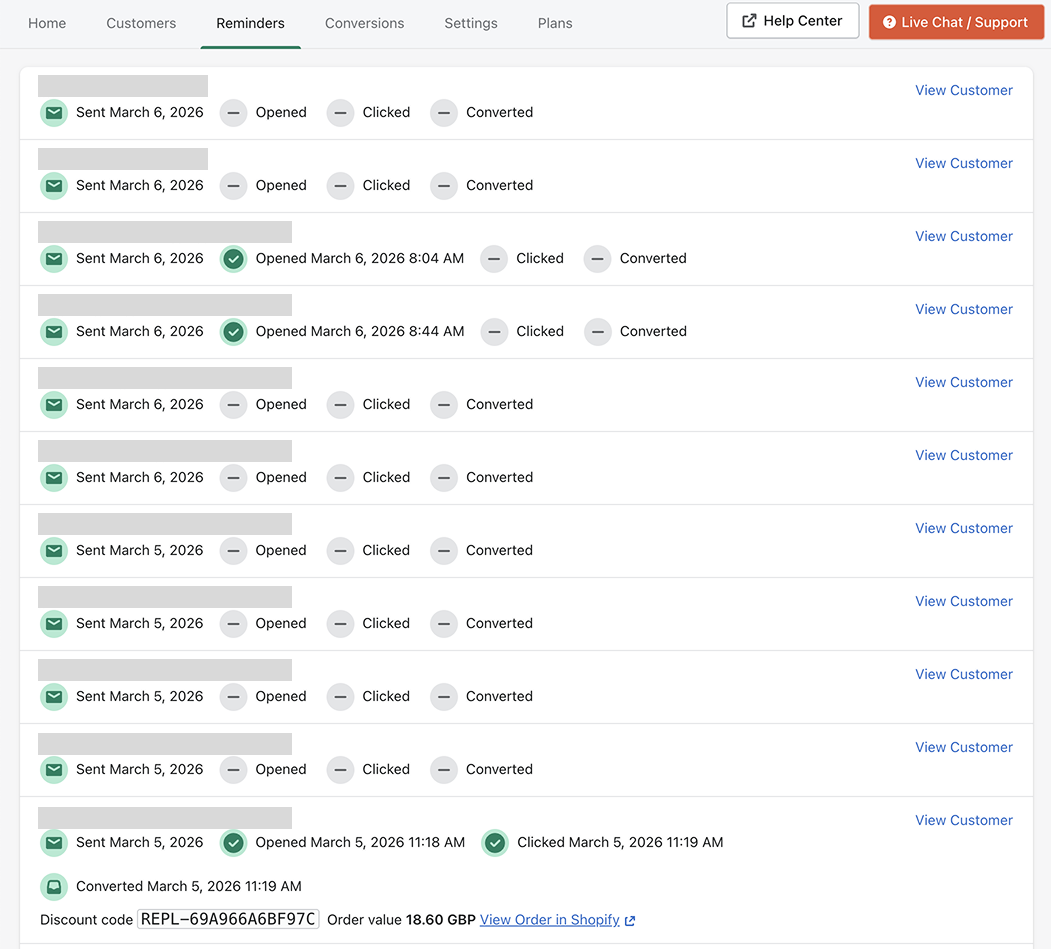
Task: Start Live Chat / Support
Action: 955,22
